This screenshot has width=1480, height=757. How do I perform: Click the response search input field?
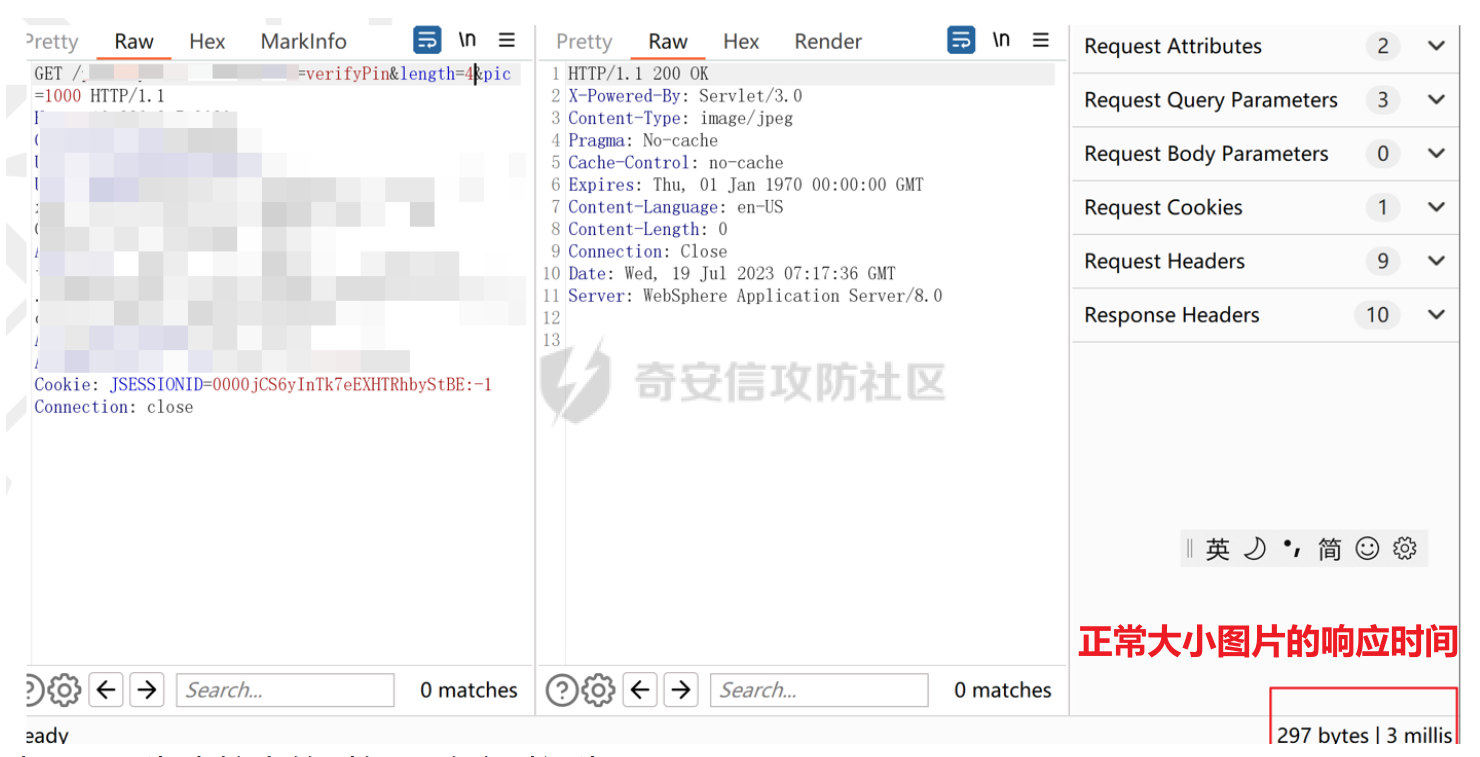tap(819, 690)
